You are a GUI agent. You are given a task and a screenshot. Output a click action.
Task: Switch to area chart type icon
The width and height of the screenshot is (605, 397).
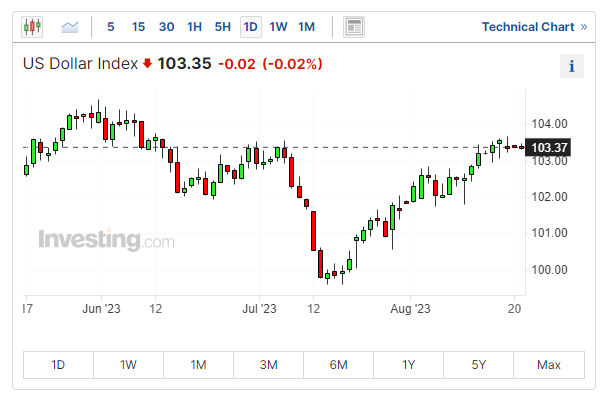pyautogui.click(x=70, y=27)
